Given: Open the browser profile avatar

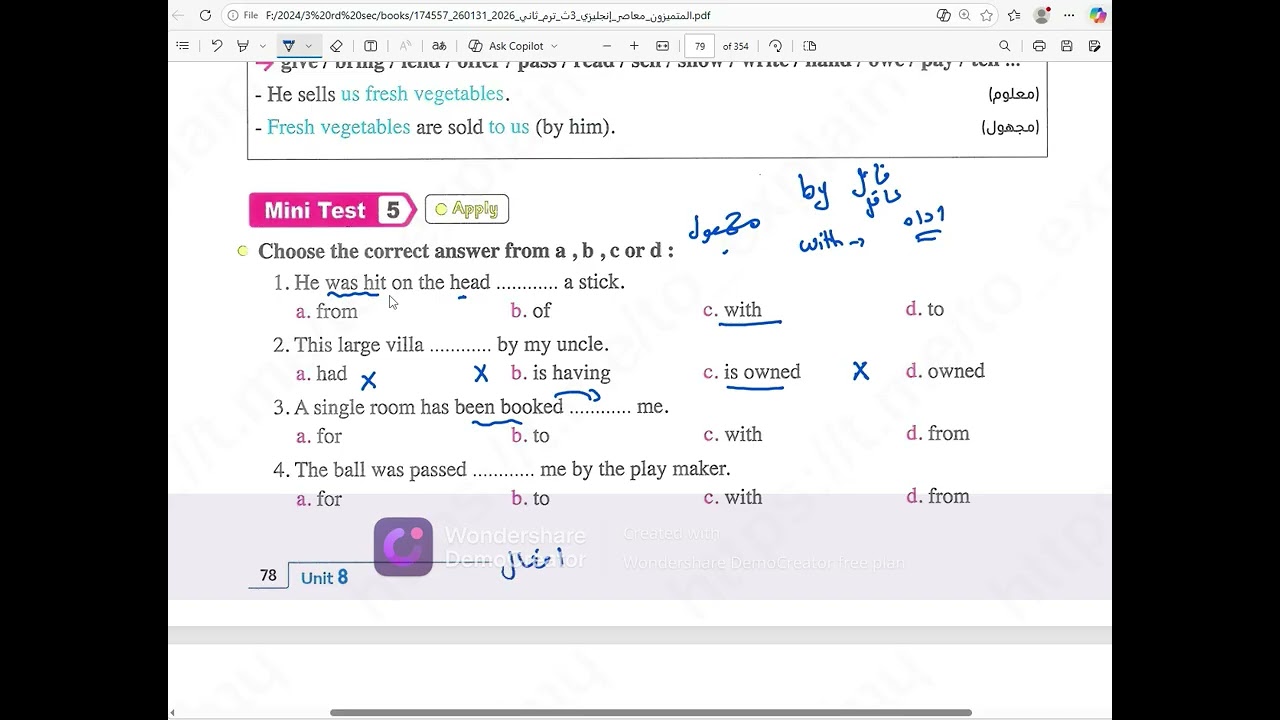Looking at the screenshot, I should 1042,15.
